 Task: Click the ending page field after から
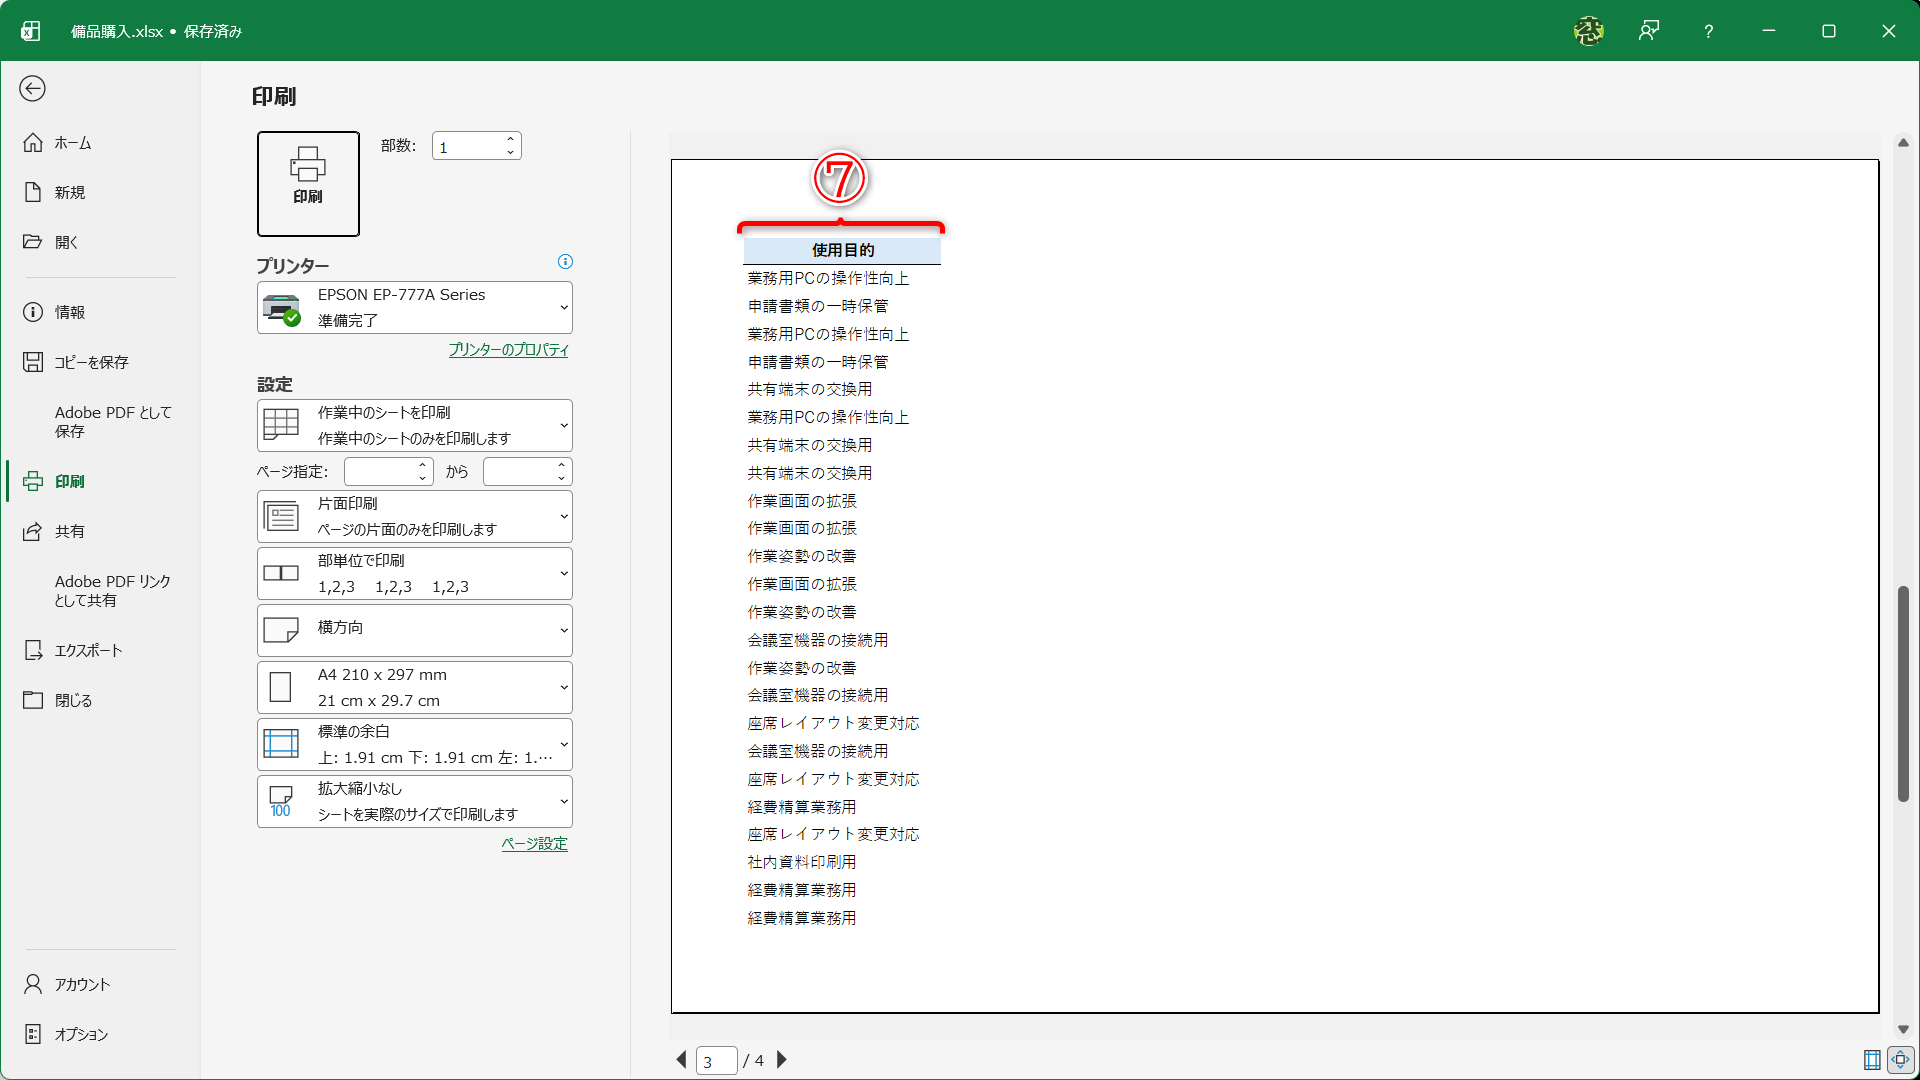click(518, 471)
